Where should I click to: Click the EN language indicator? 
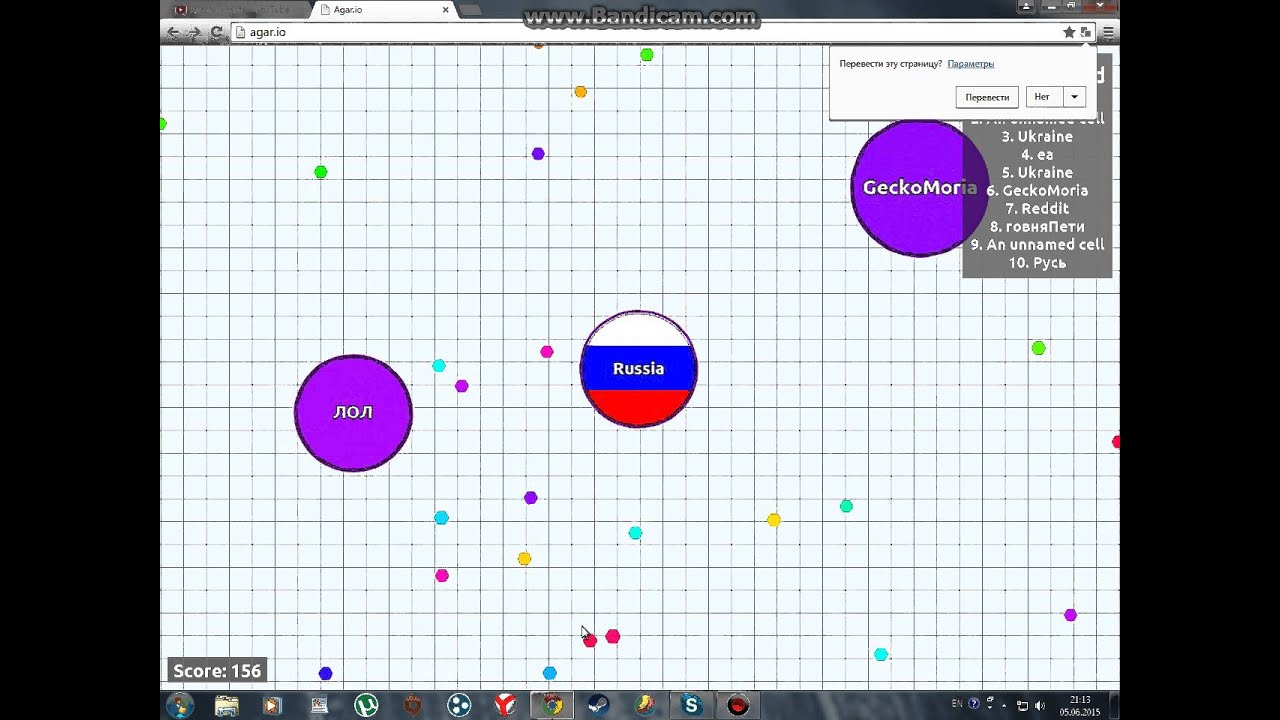pyautogui.click(x=957, y=704)
